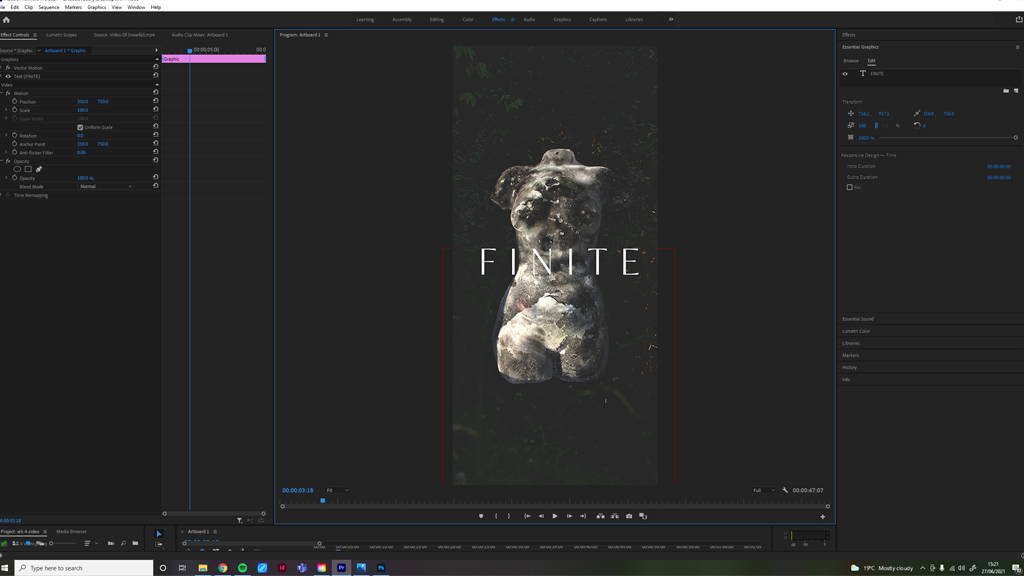1024x576 pixels.
Task: Click the Add Marker icon in Program monitor
Action: [x=481, y=516]
